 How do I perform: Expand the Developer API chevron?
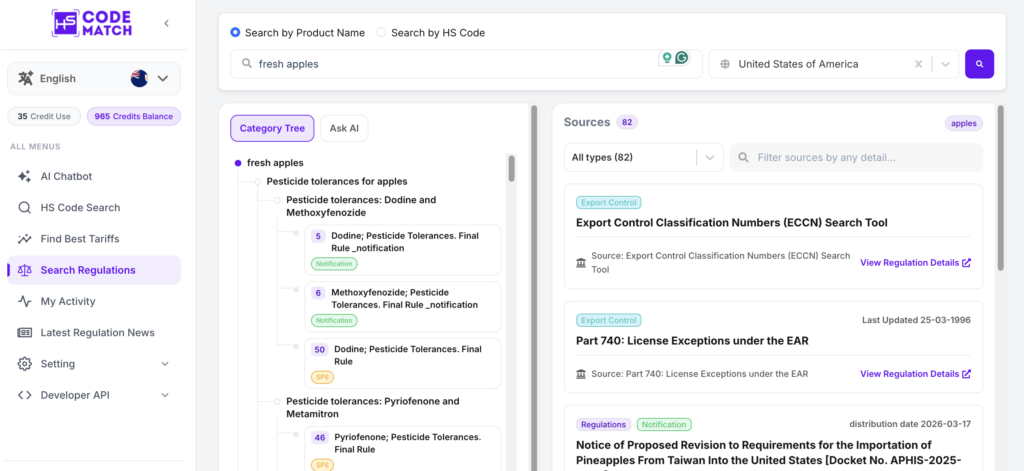coord(165,395)
